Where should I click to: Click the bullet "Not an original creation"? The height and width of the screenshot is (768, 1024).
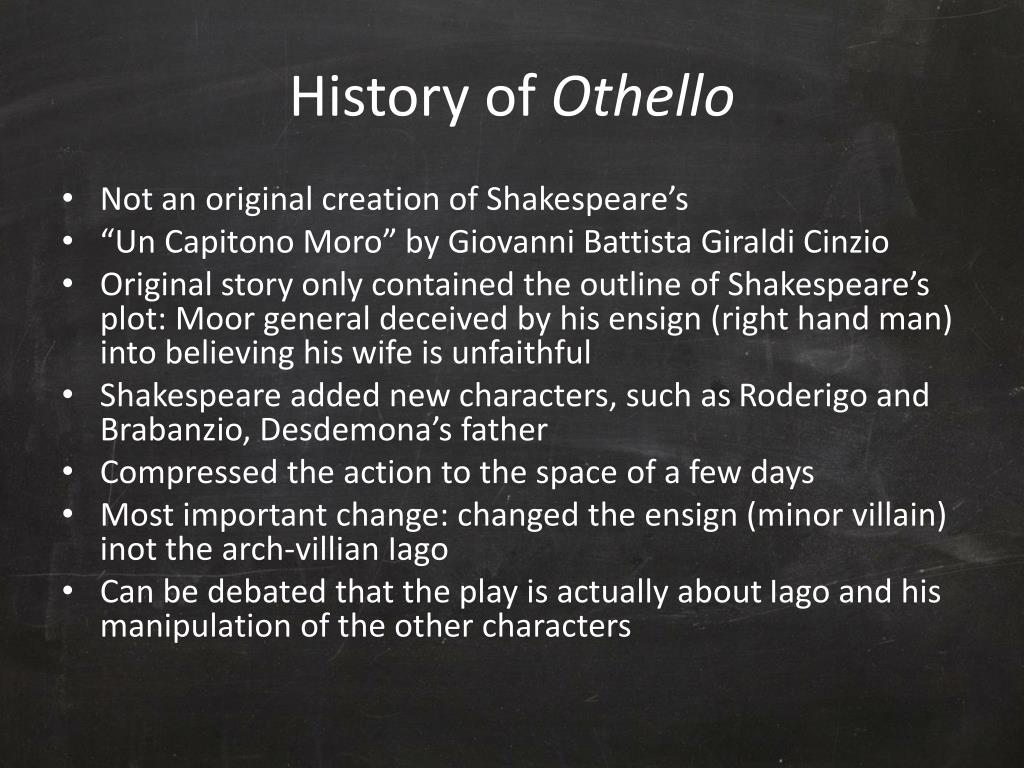[394, 199]
